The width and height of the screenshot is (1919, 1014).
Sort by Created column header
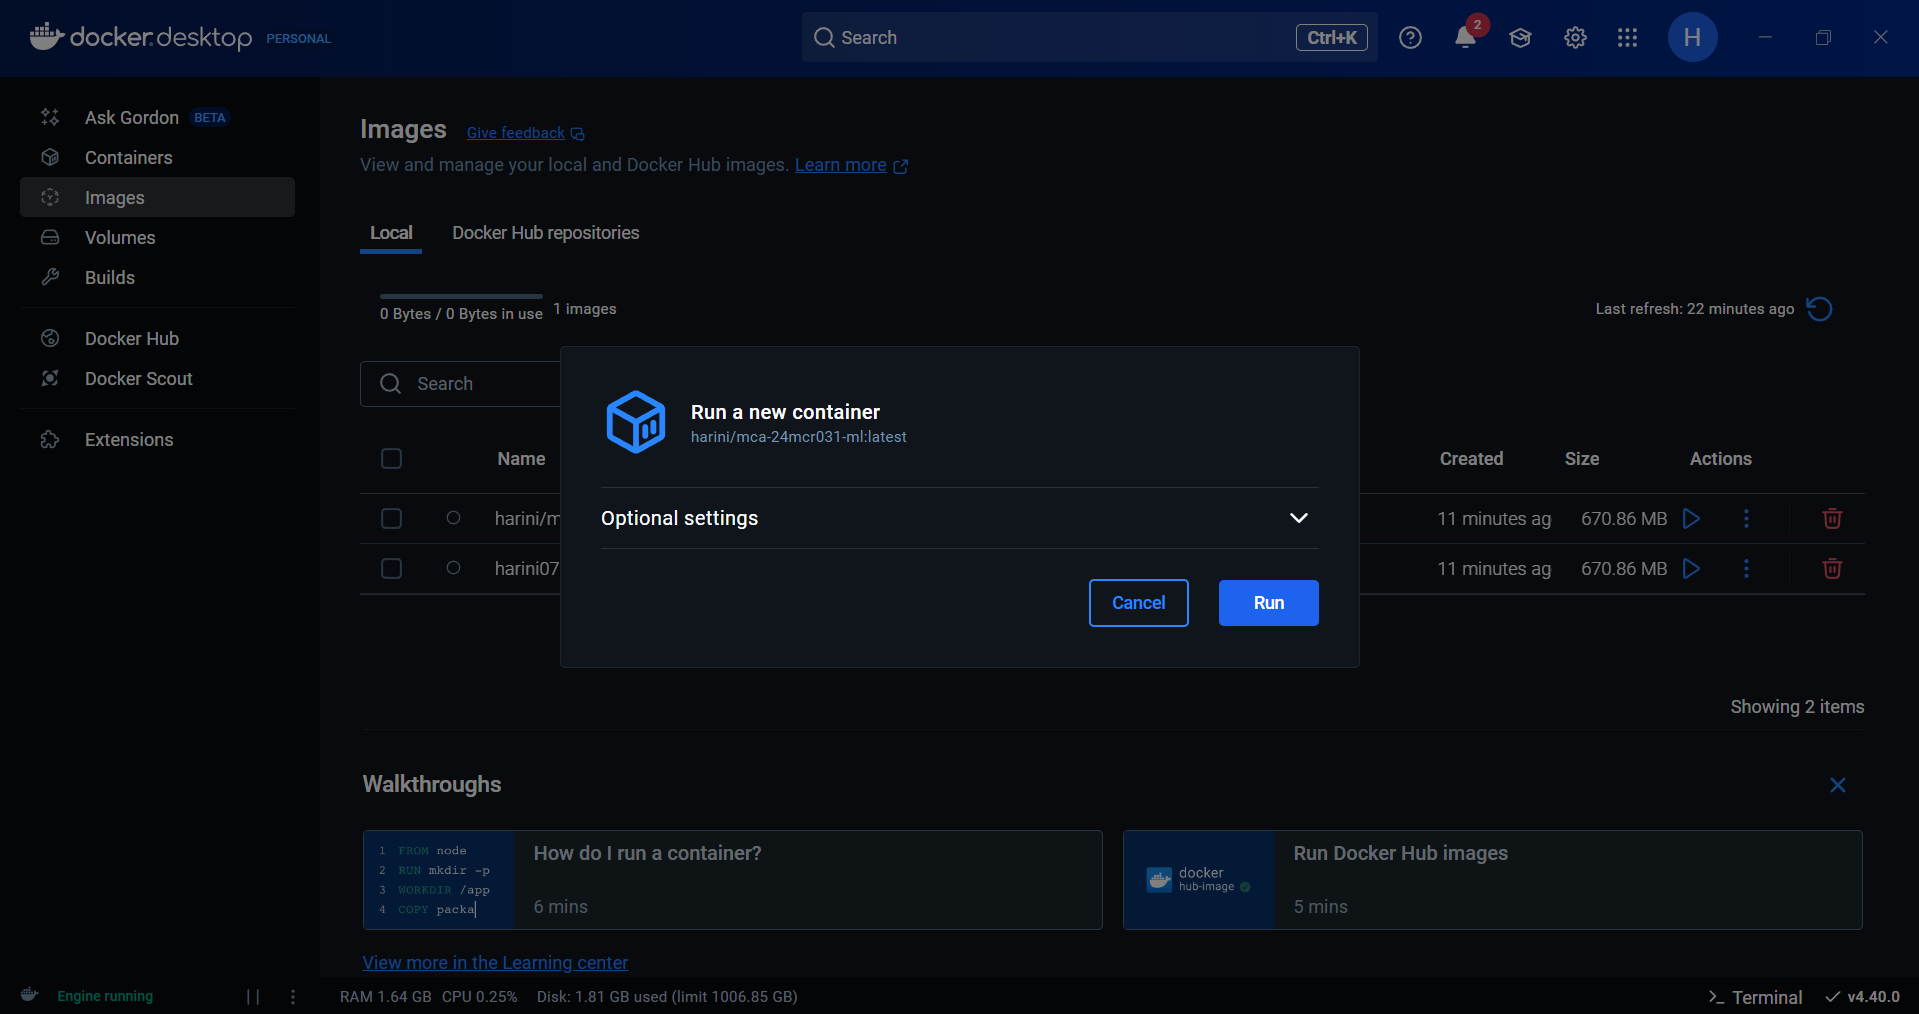point(1471,459)
